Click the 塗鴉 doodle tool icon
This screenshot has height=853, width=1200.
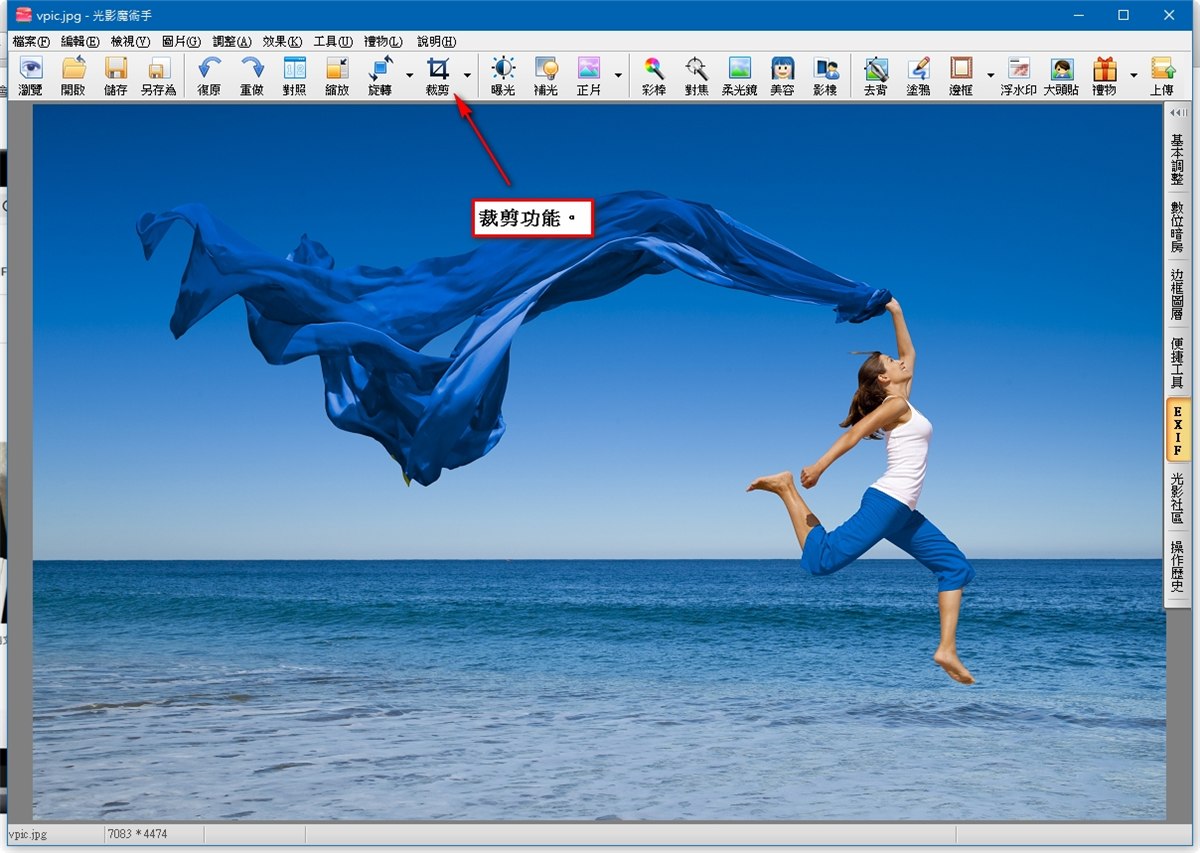tap(918, 70)
